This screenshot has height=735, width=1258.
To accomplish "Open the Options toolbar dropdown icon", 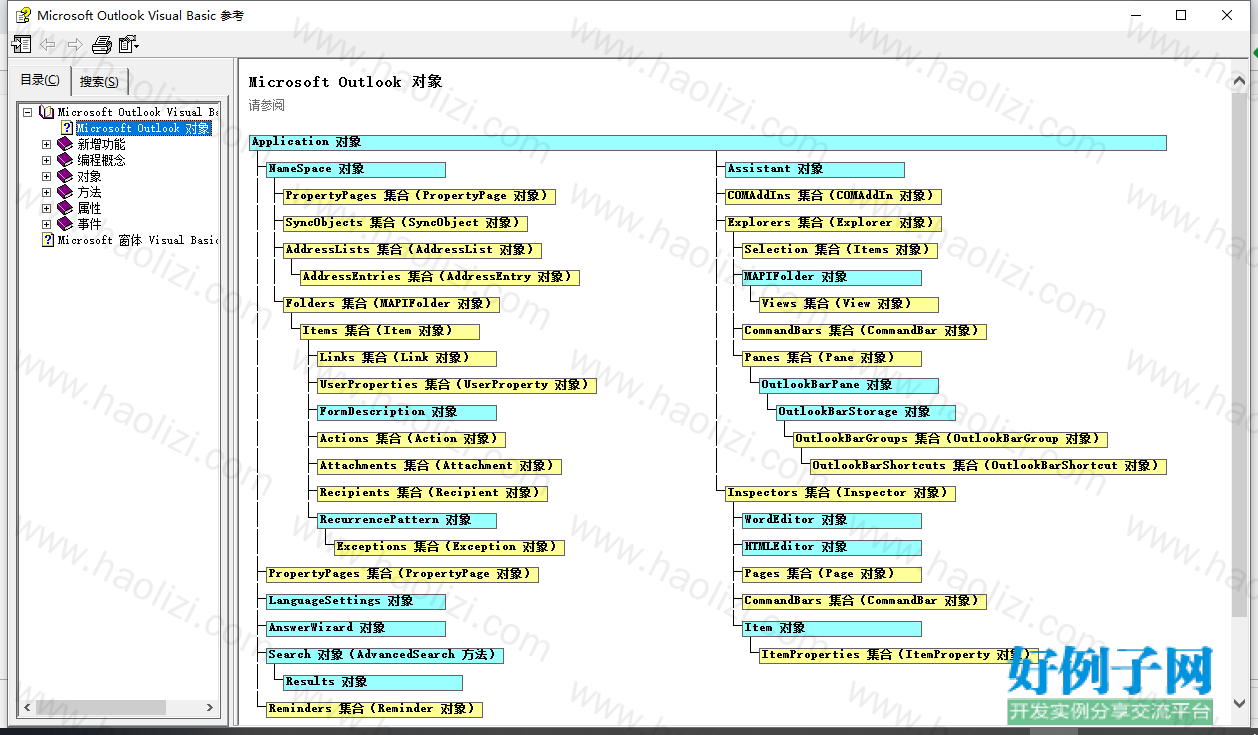I will 129,44.
